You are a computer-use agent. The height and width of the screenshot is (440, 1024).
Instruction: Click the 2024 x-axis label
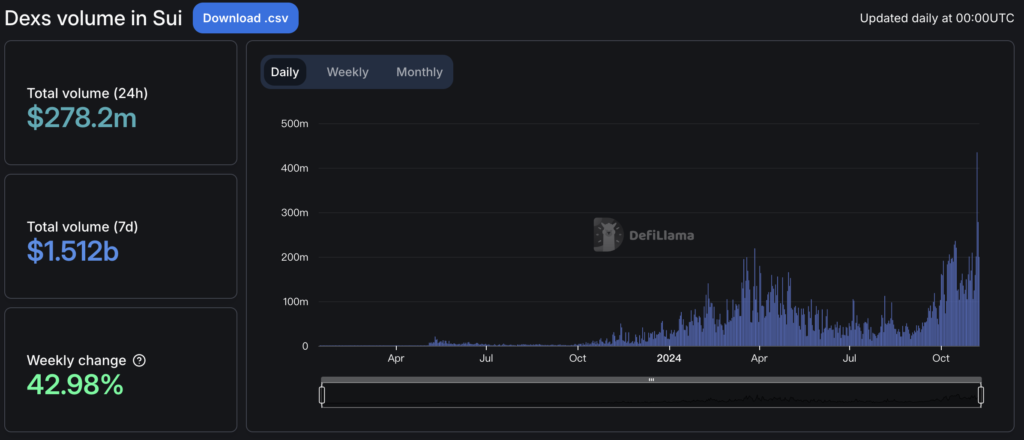(668, 357)
